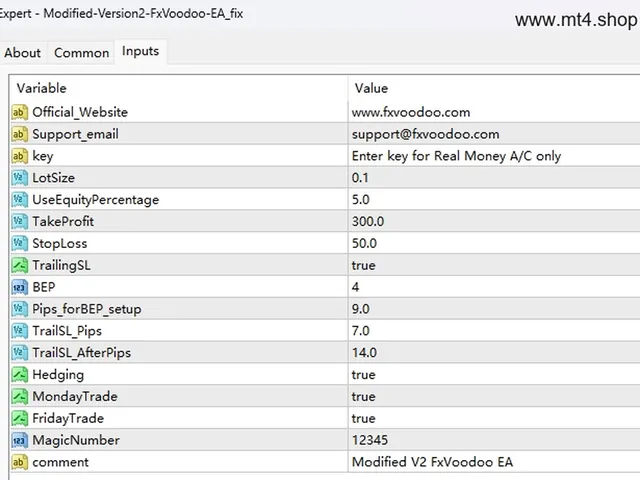640x480 pixels.
Task: Click the string icon beside comment
Action: click(20, 462)
